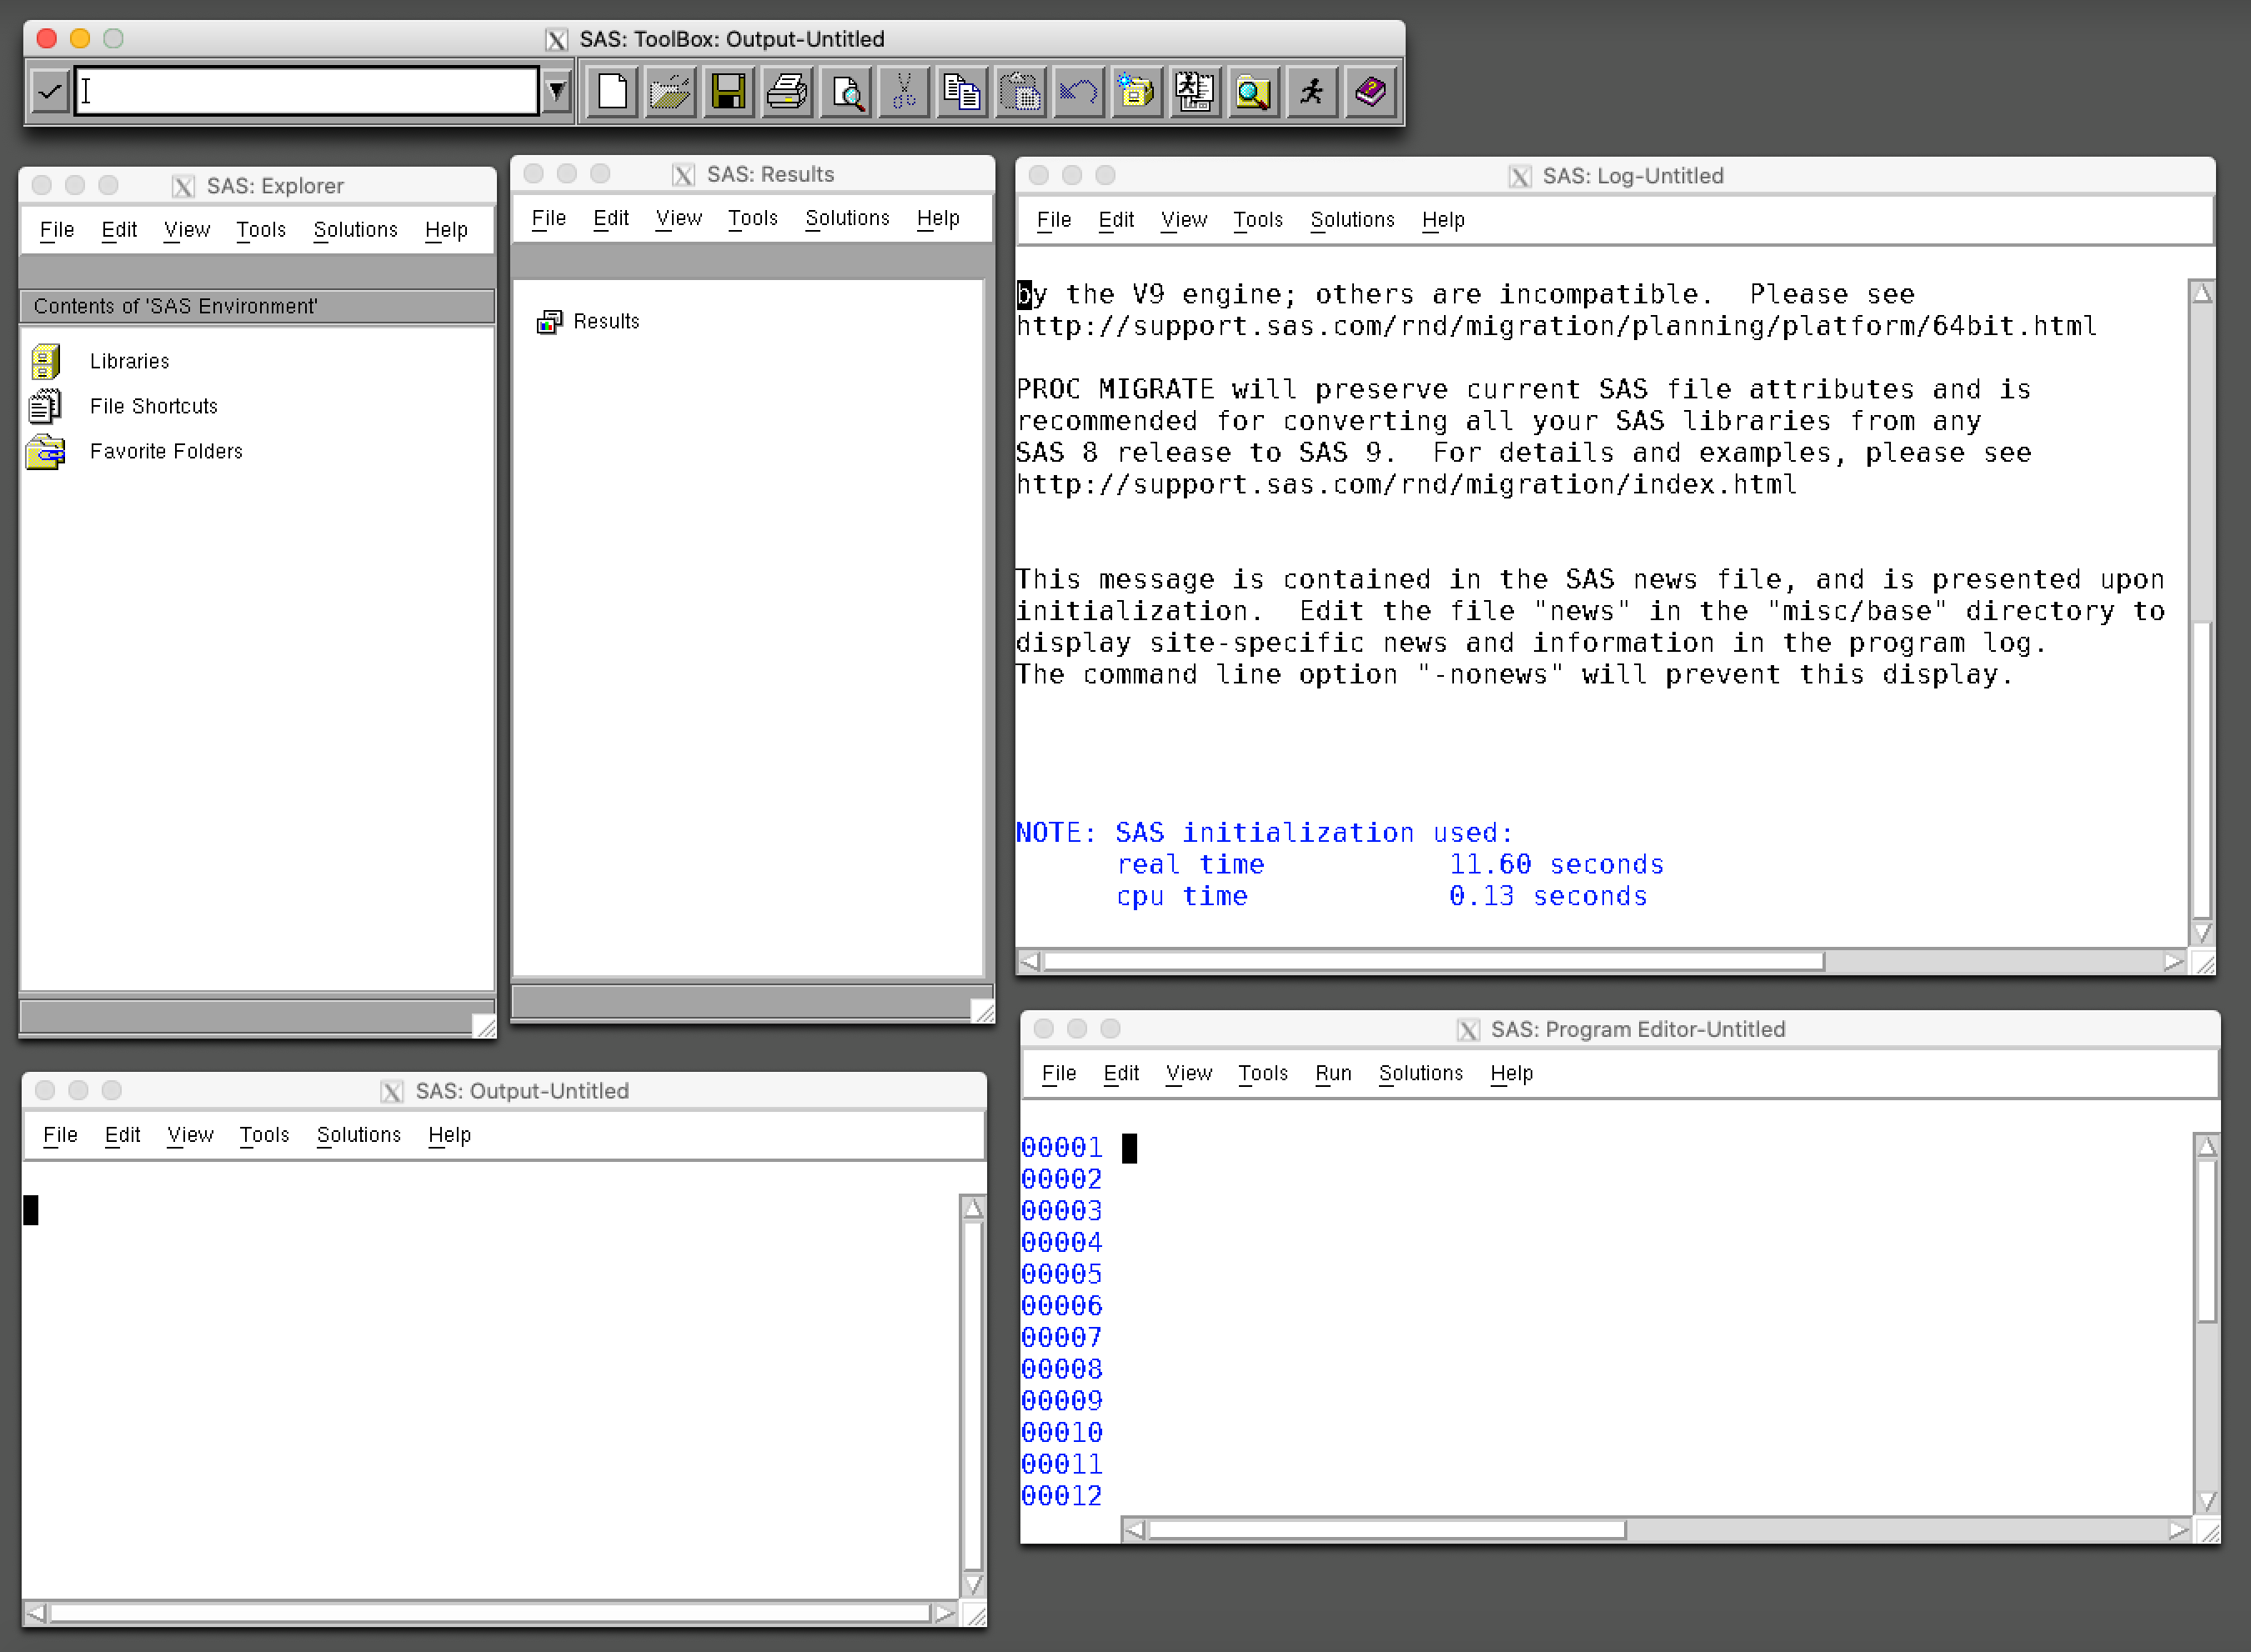Open Solutions menu in Results window
Viewport: 2251px width, 1652px height.
pyautogui.click(x=847, y=218)
